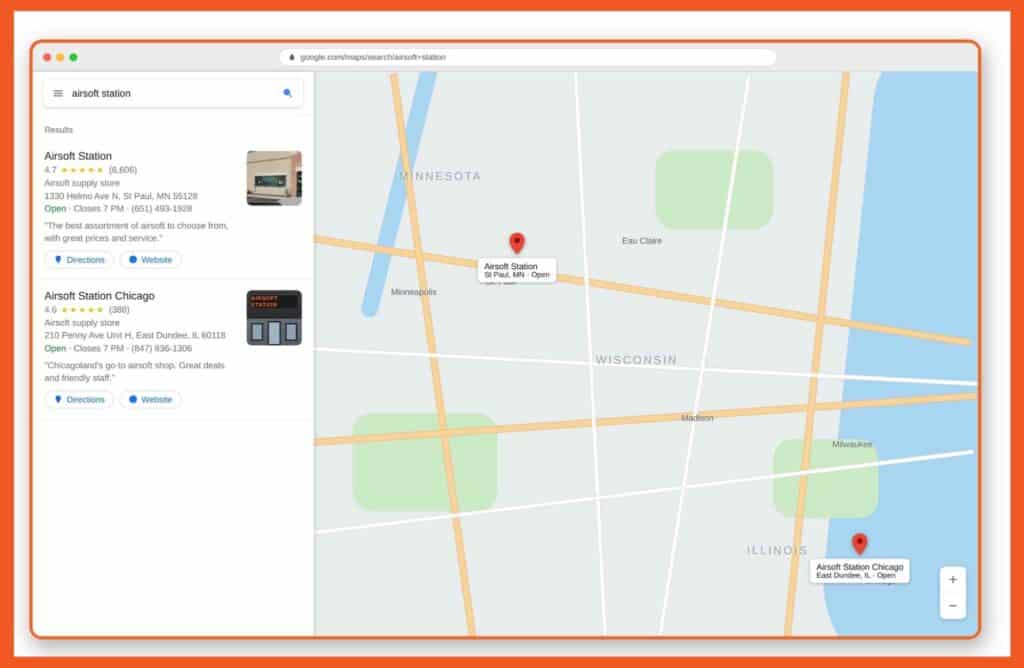Open the Airsoft Station store photo thumbnail
Viewport: 1024px width, 668px height.
[274, 178]
